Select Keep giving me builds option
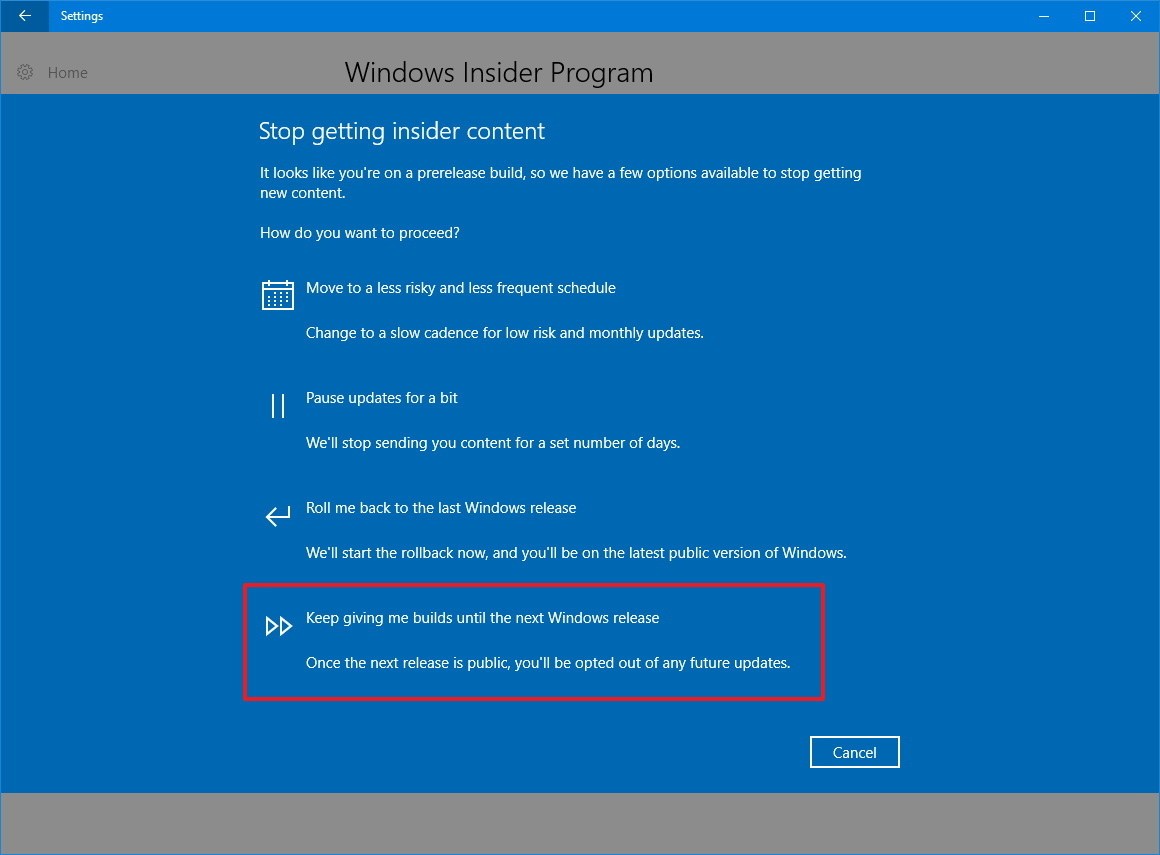1160x855 pixels. coord(482,618)
